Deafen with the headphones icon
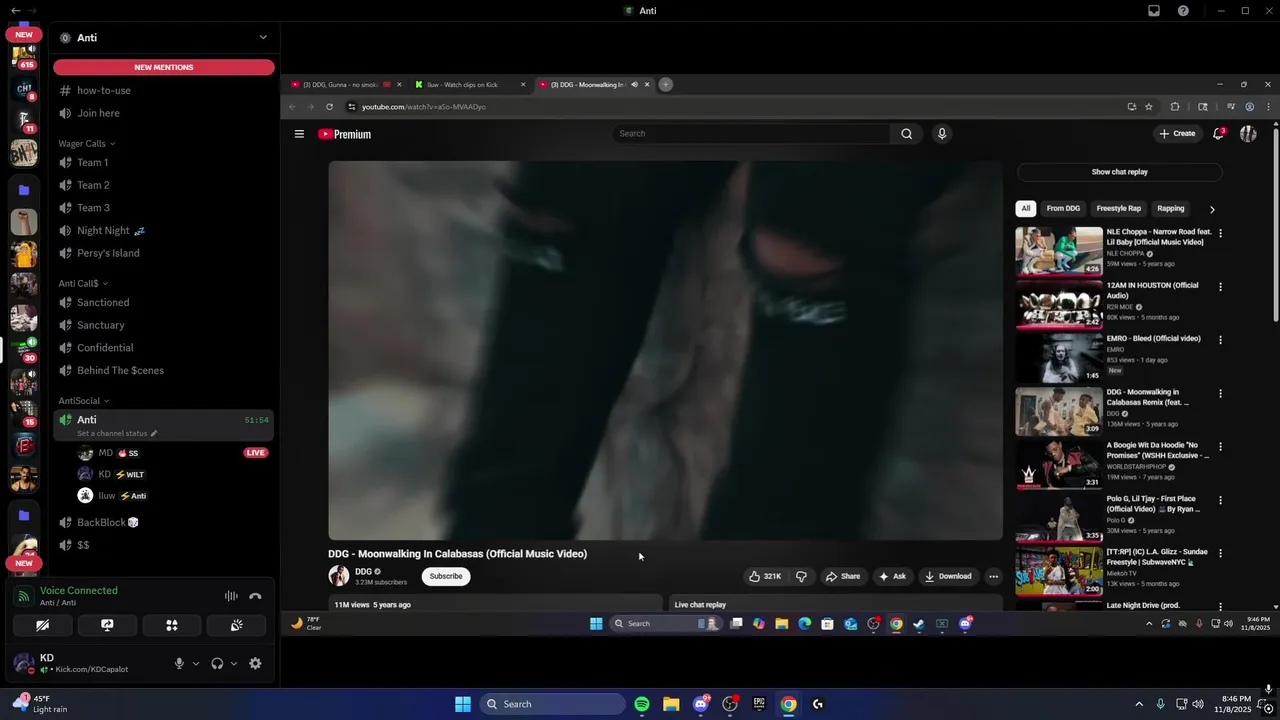This screenshot has height=720, width=1280. (x=217, y=663)
